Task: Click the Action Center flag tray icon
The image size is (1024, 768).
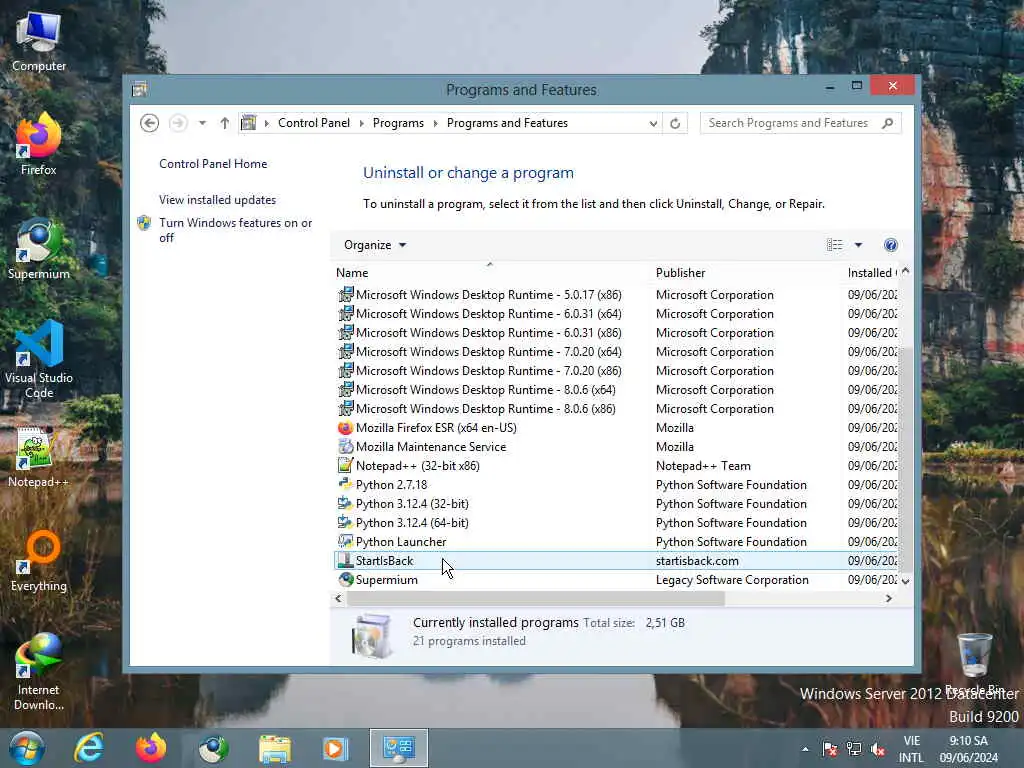Action: pyautogui.click(x=830, y=749)
